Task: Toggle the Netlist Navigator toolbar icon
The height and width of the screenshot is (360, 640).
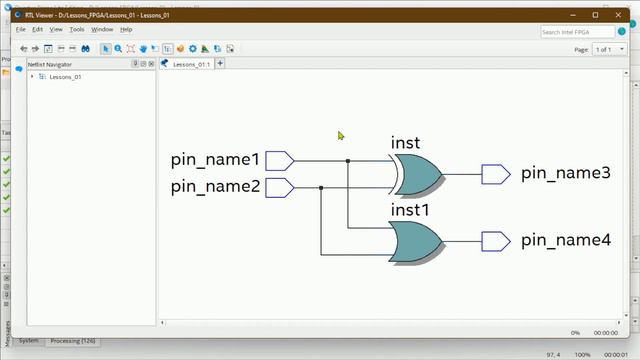Action: tap(168, 49)
